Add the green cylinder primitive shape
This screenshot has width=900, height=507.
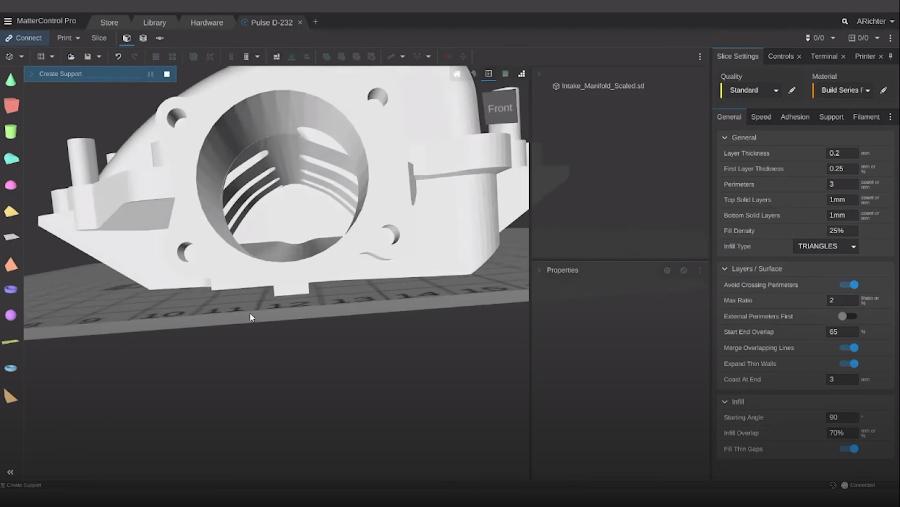pyautogui.click(x=10, y=131)
